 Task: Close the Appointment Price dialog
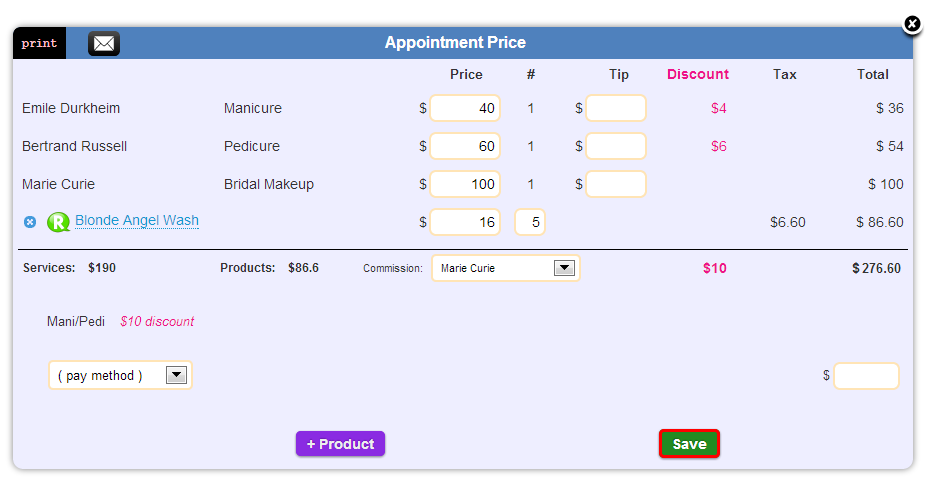pos(912,24)
